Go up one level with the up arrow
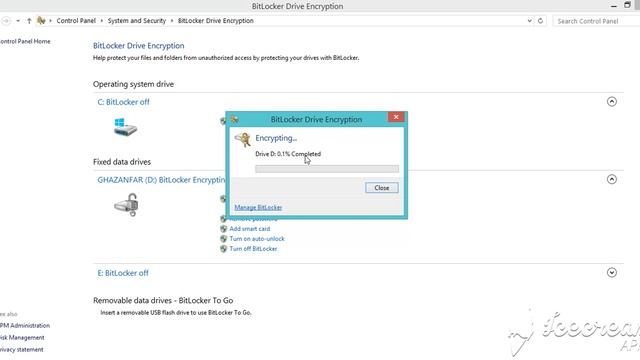This screenshot has width=640, height=360. tap(29, 21)
